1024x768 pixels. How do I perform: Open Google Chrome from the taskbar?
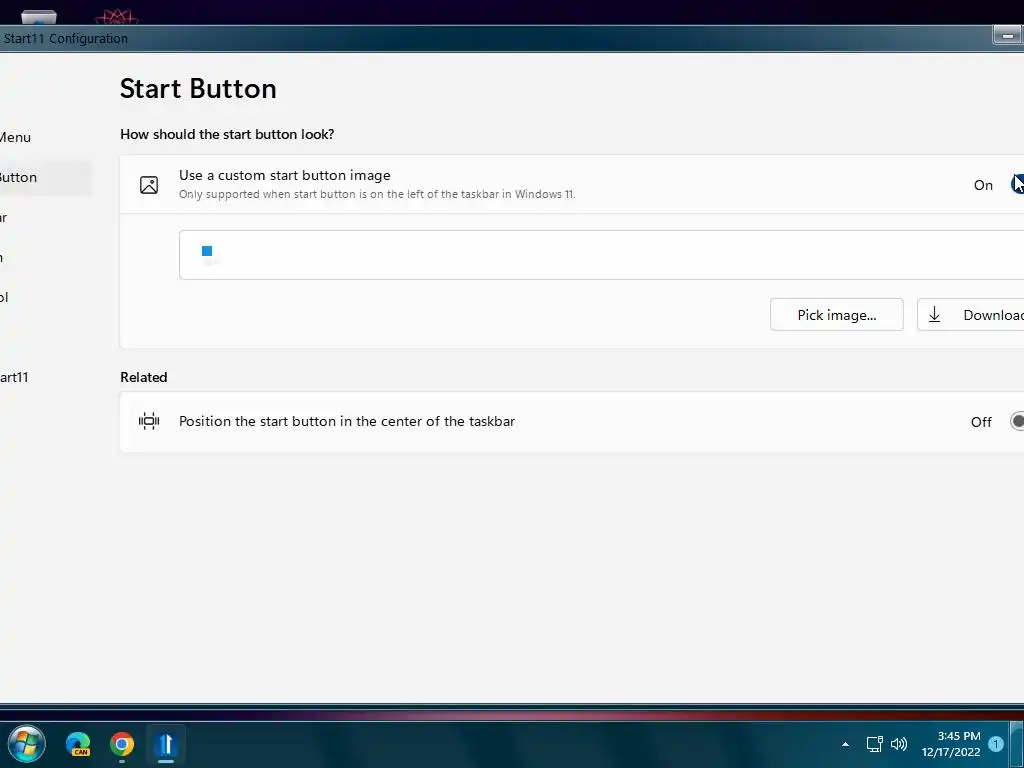[x=122, y=744]
